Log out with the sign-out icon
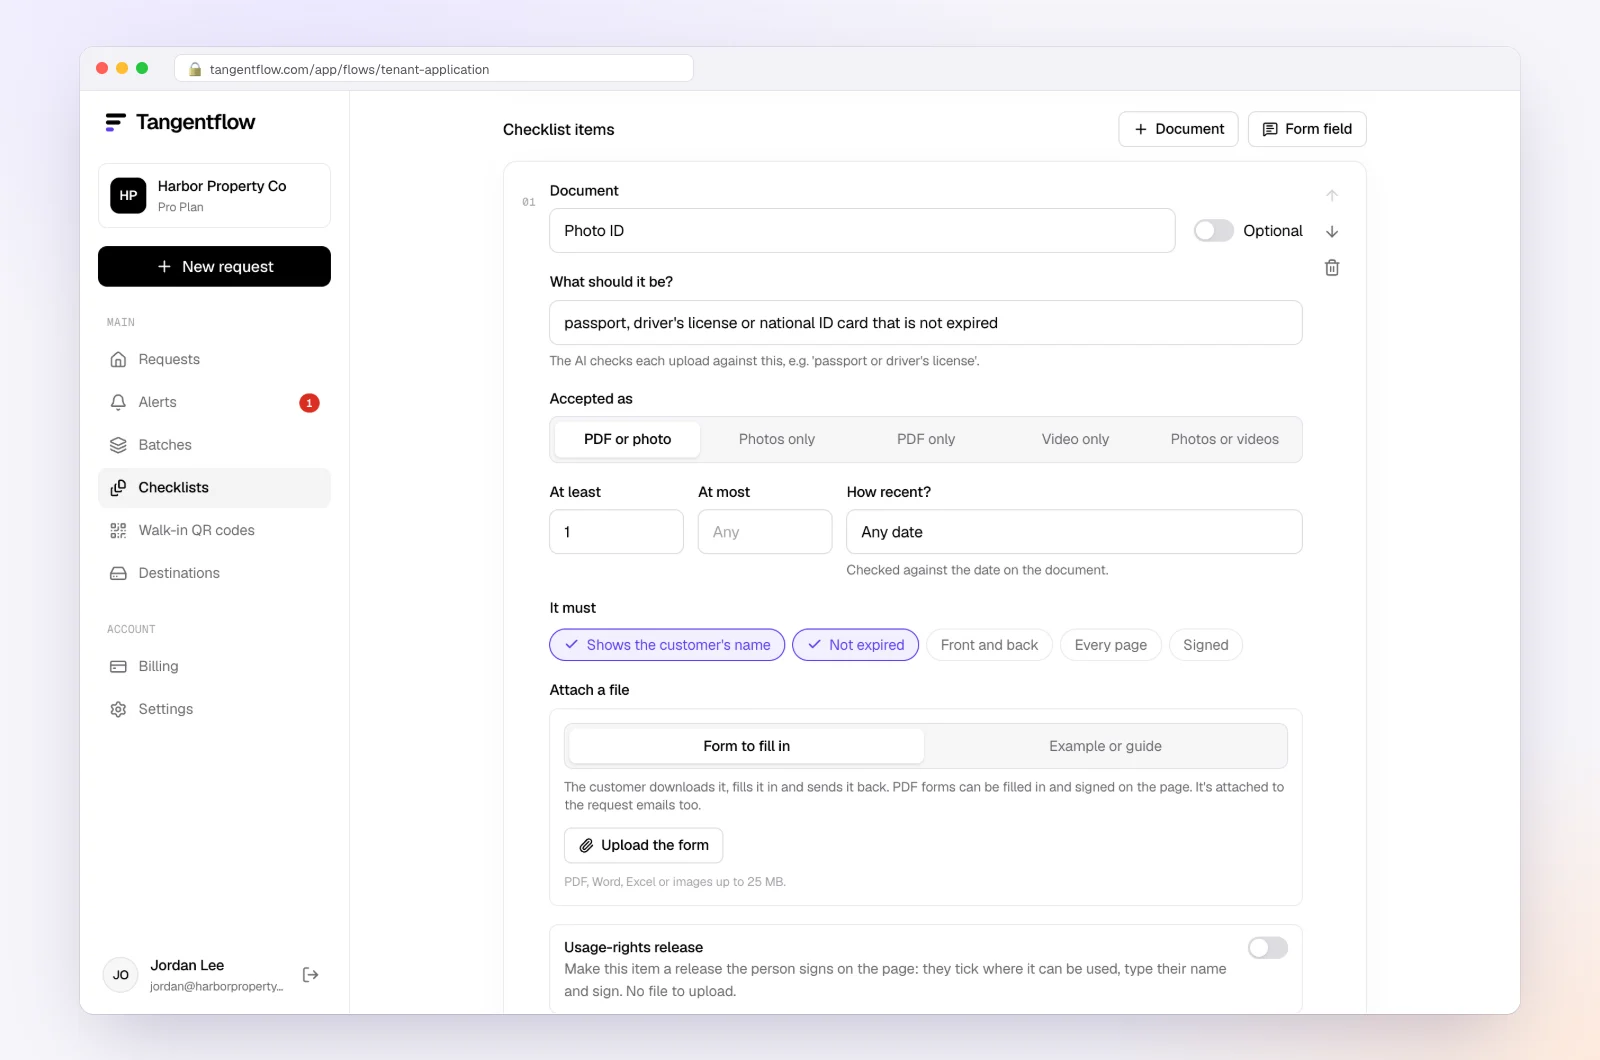The height and width of the screenshot is (1060, 1600). [311, 975]
